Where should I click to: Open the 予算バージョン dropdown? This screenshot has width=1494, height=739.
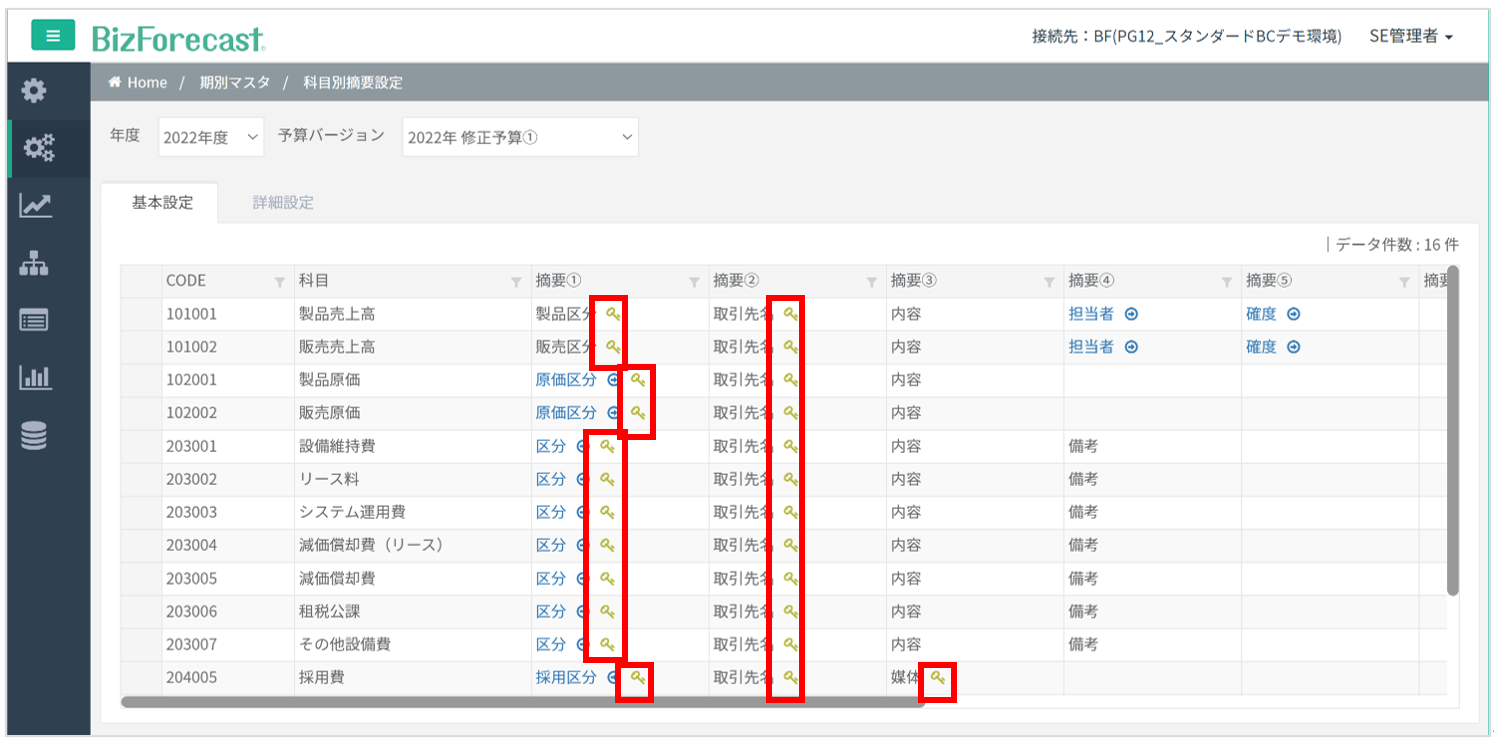click(x=519, y=138)
